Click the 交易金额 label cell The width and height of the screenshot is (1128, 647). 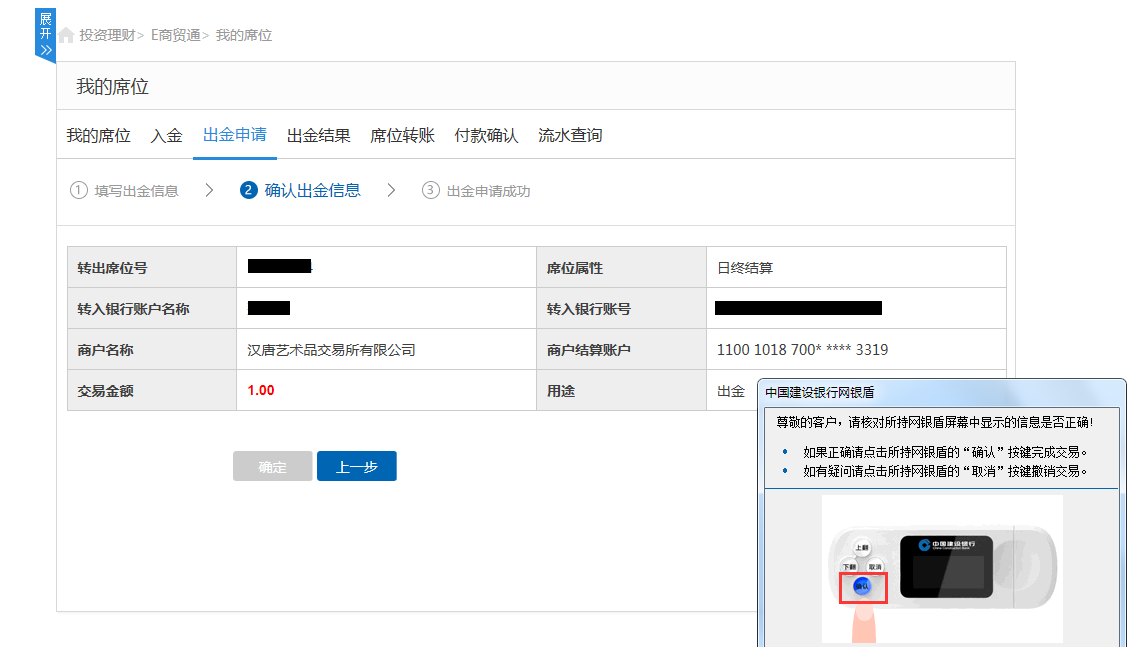(x=152, y=391)
